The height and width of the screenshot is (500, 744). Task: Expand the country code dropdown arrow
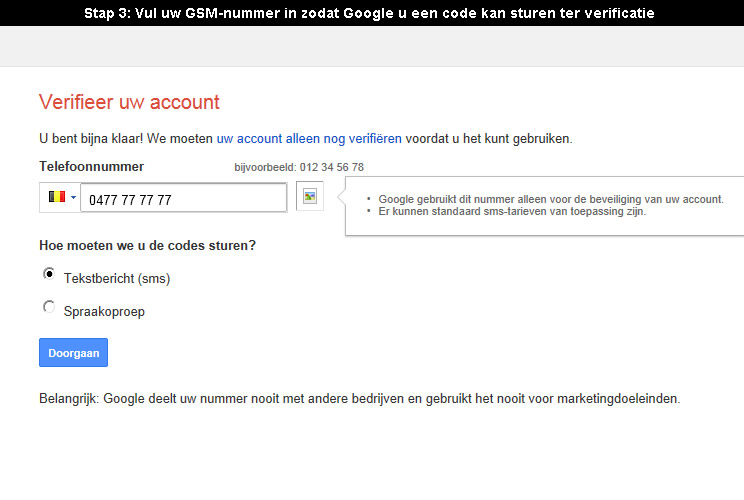[74, 197]
